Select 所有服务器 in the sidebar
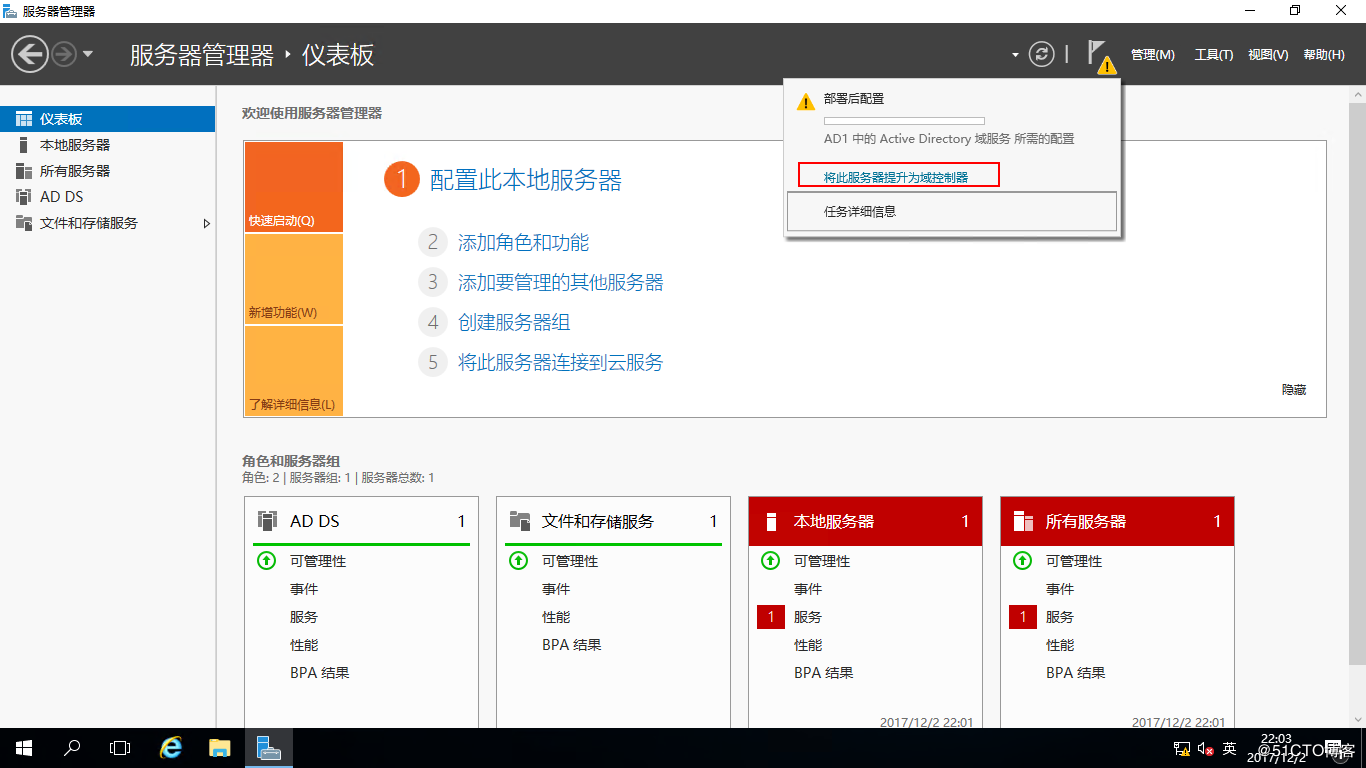Screen dimensions: 1366x768 (x=107, y=171)
